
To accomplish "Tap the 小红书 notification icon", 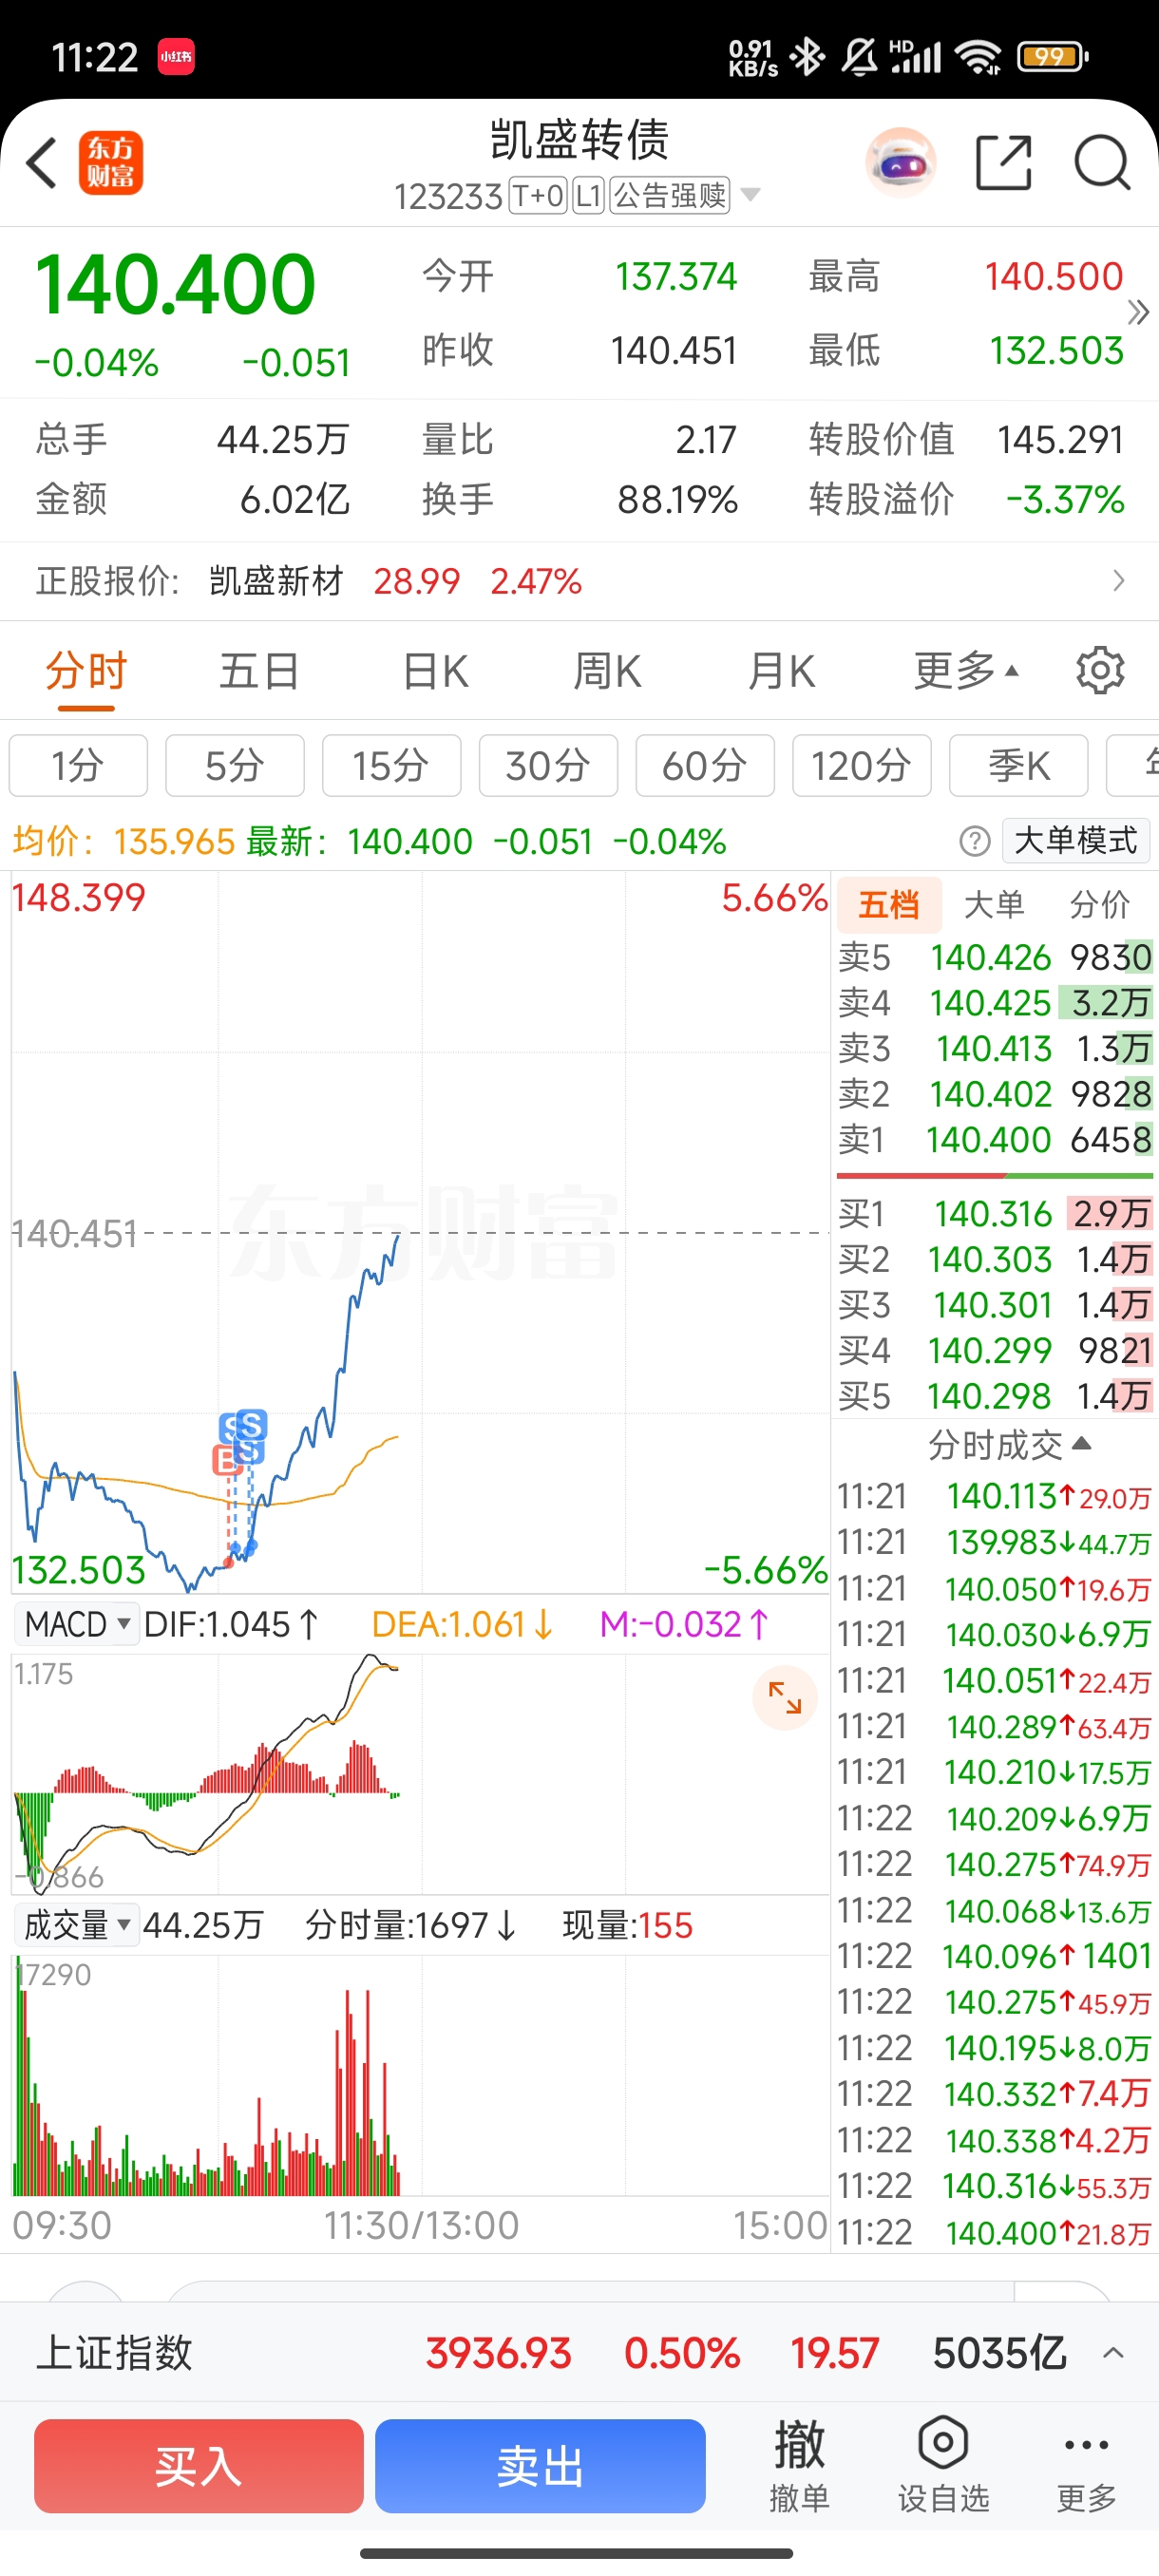I will [x=176, y=57].
